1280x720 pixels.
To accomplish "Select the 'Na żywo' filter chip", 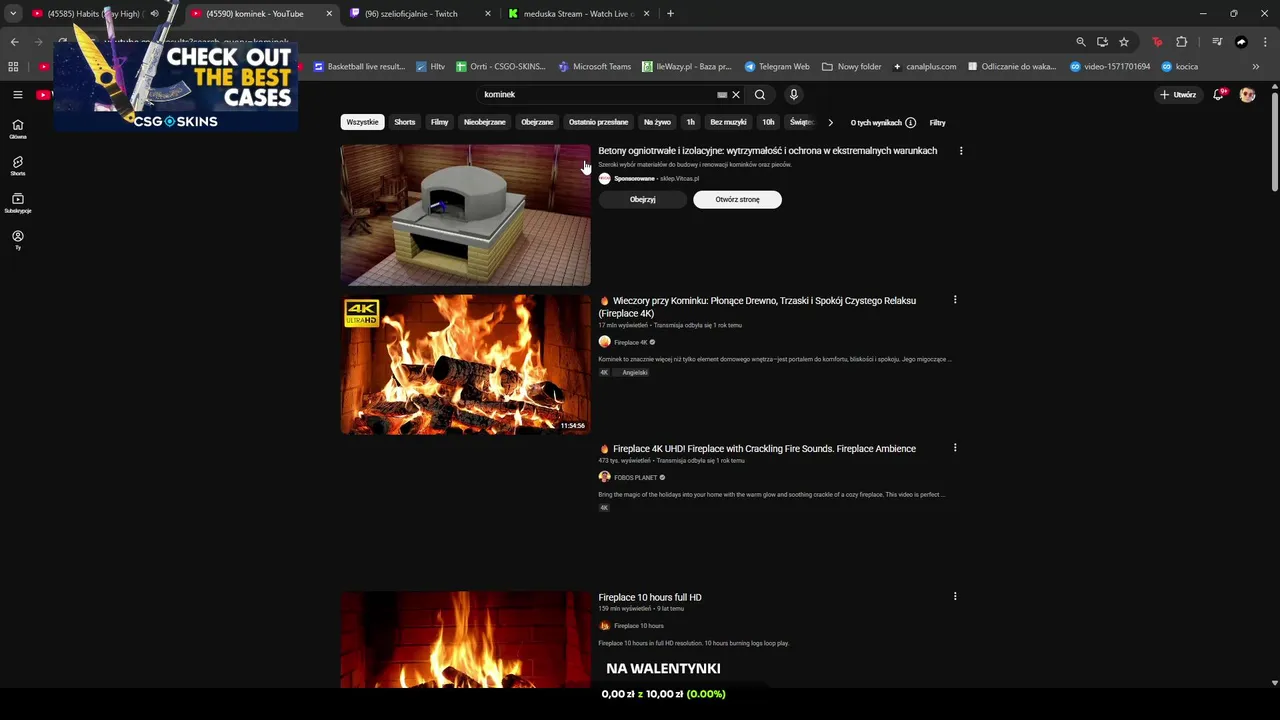I will coord(657,122).
